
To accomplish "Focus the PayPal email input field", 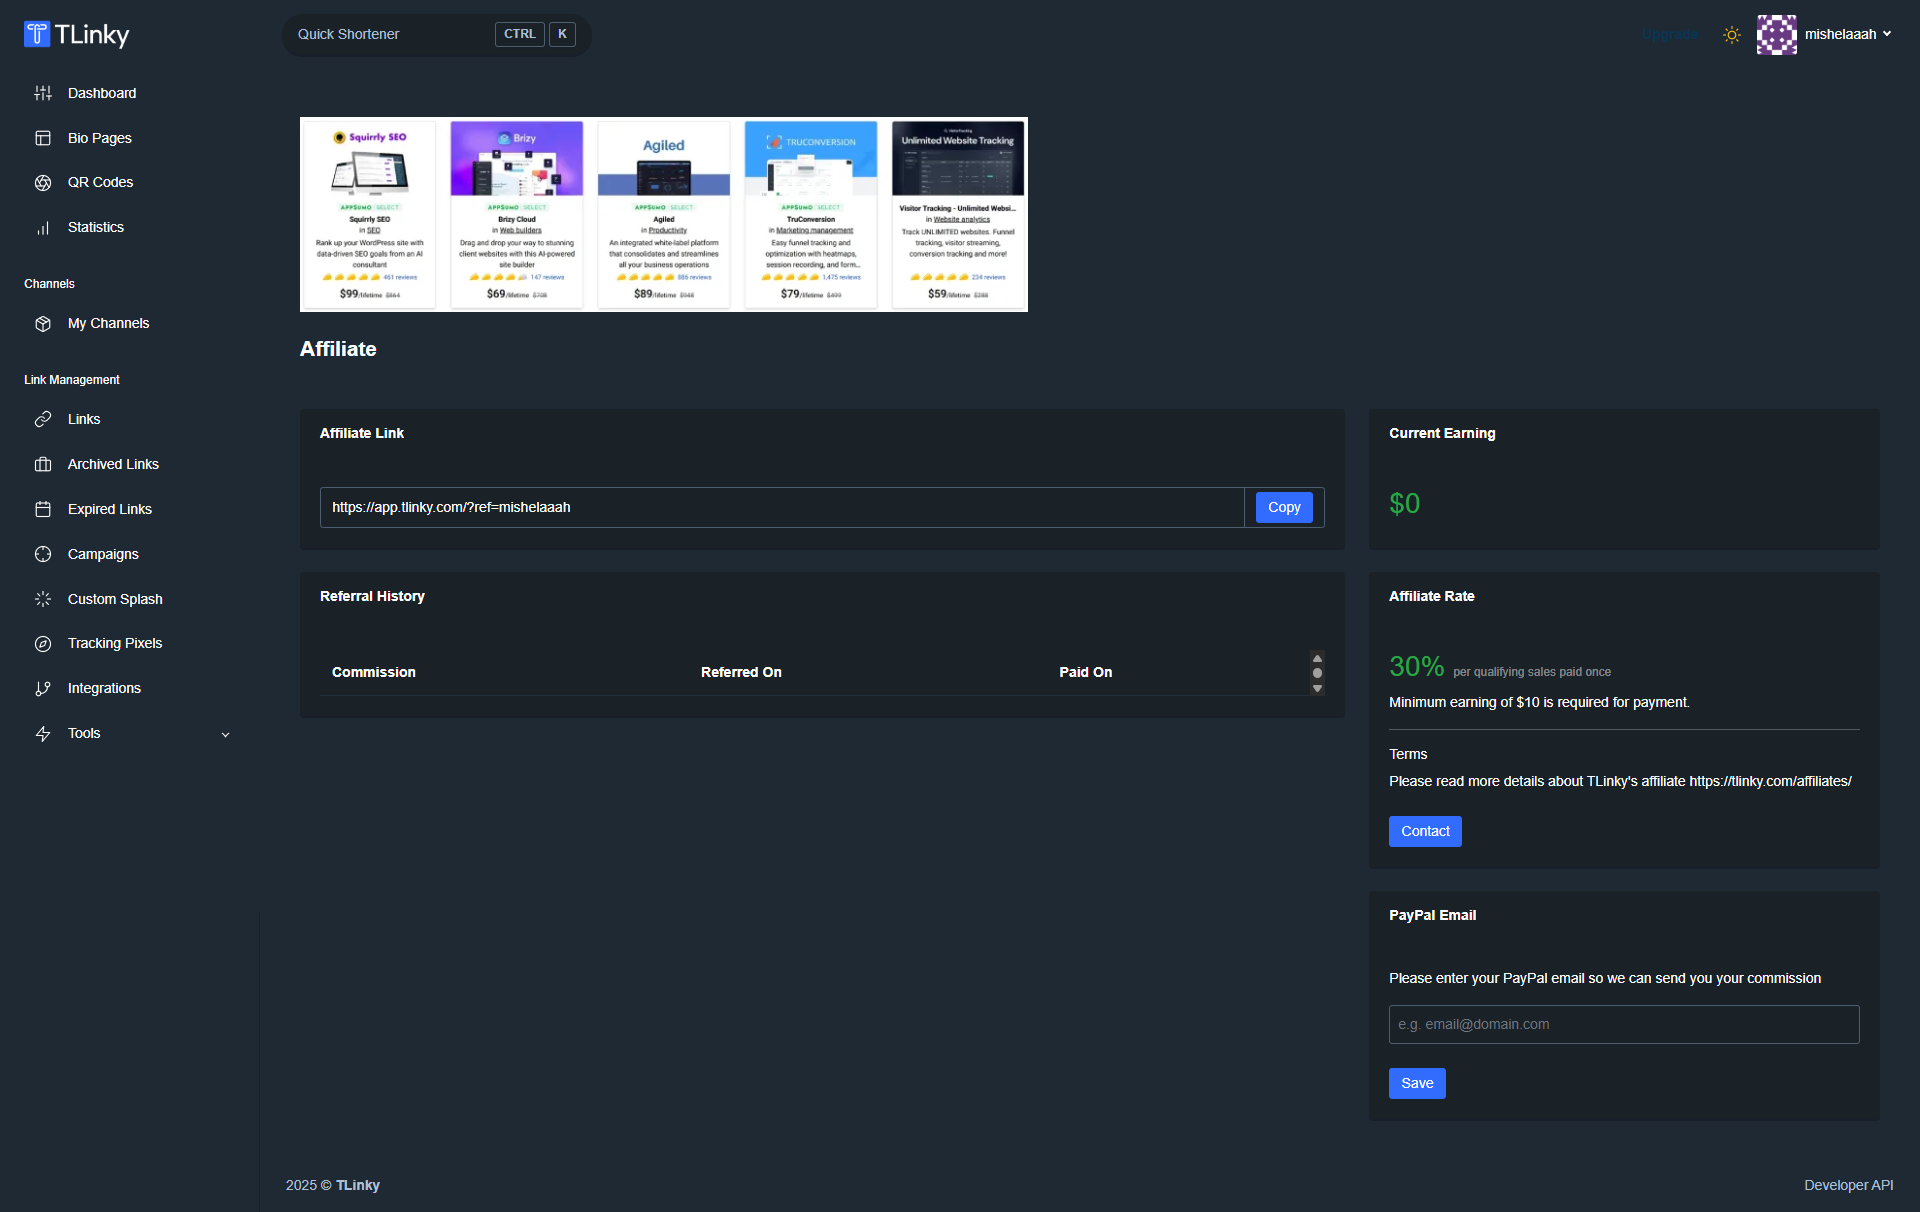I will point(1623,1025).
